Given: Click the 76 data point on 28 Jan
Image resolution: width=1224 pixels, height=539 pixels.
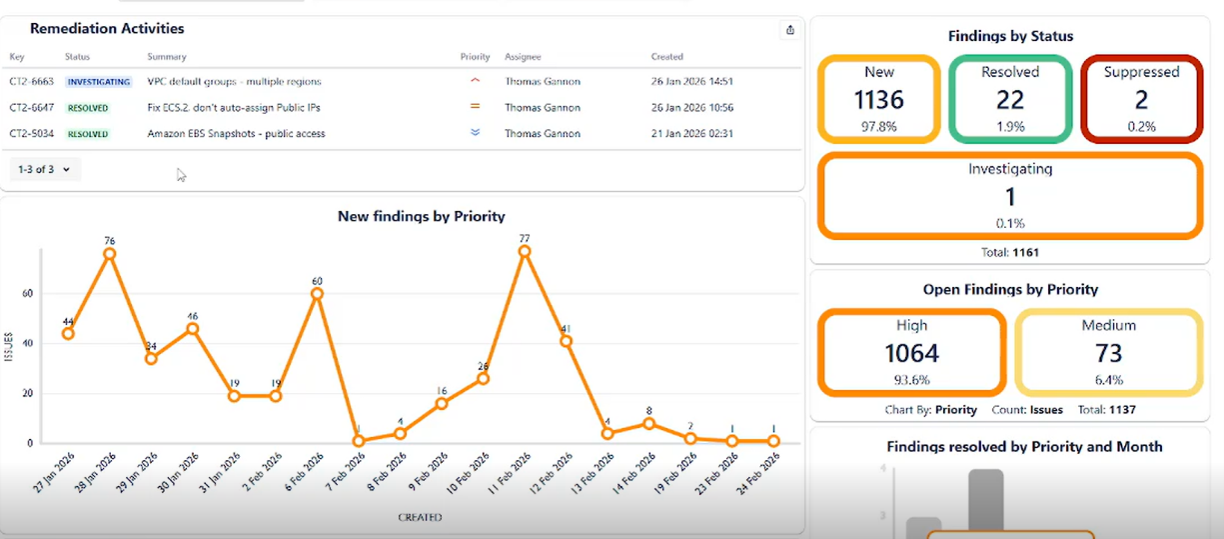Looking at the screenshot, I should coord(109,254).
